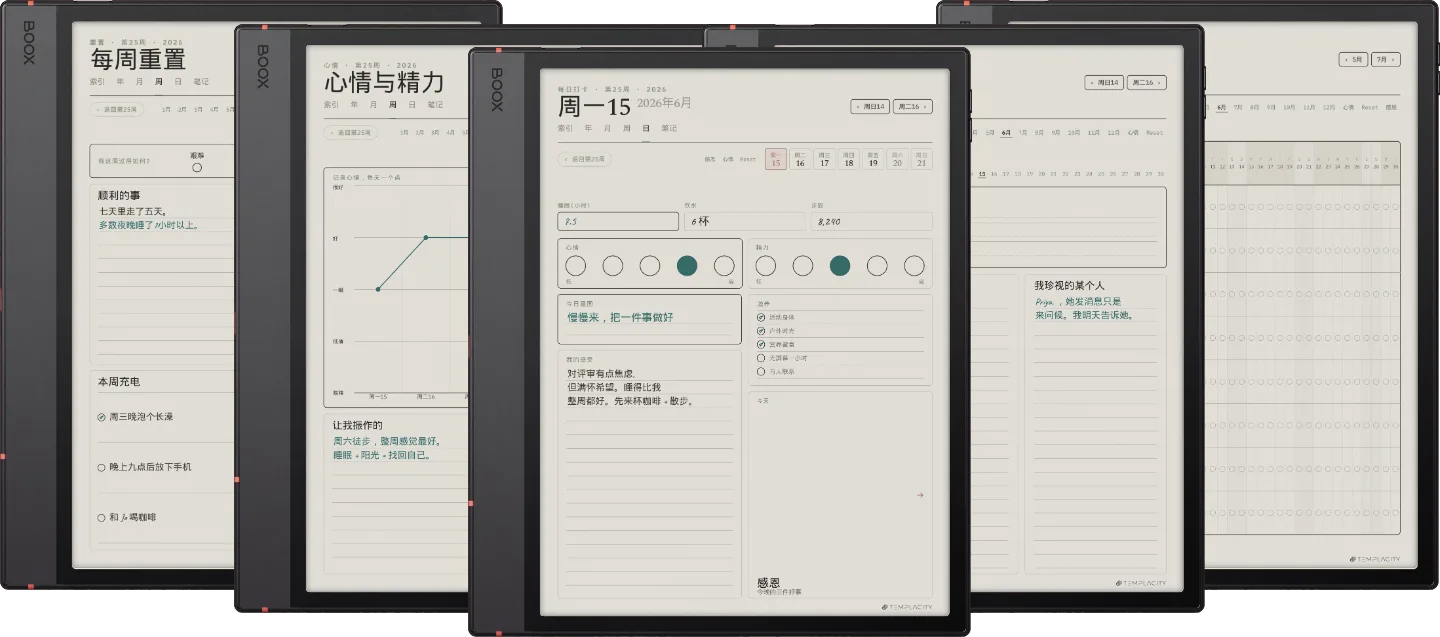Return to week 25 via 返回第25周
The width and height of the screenshot is (1440, 637).
click(x=584, y=159)
